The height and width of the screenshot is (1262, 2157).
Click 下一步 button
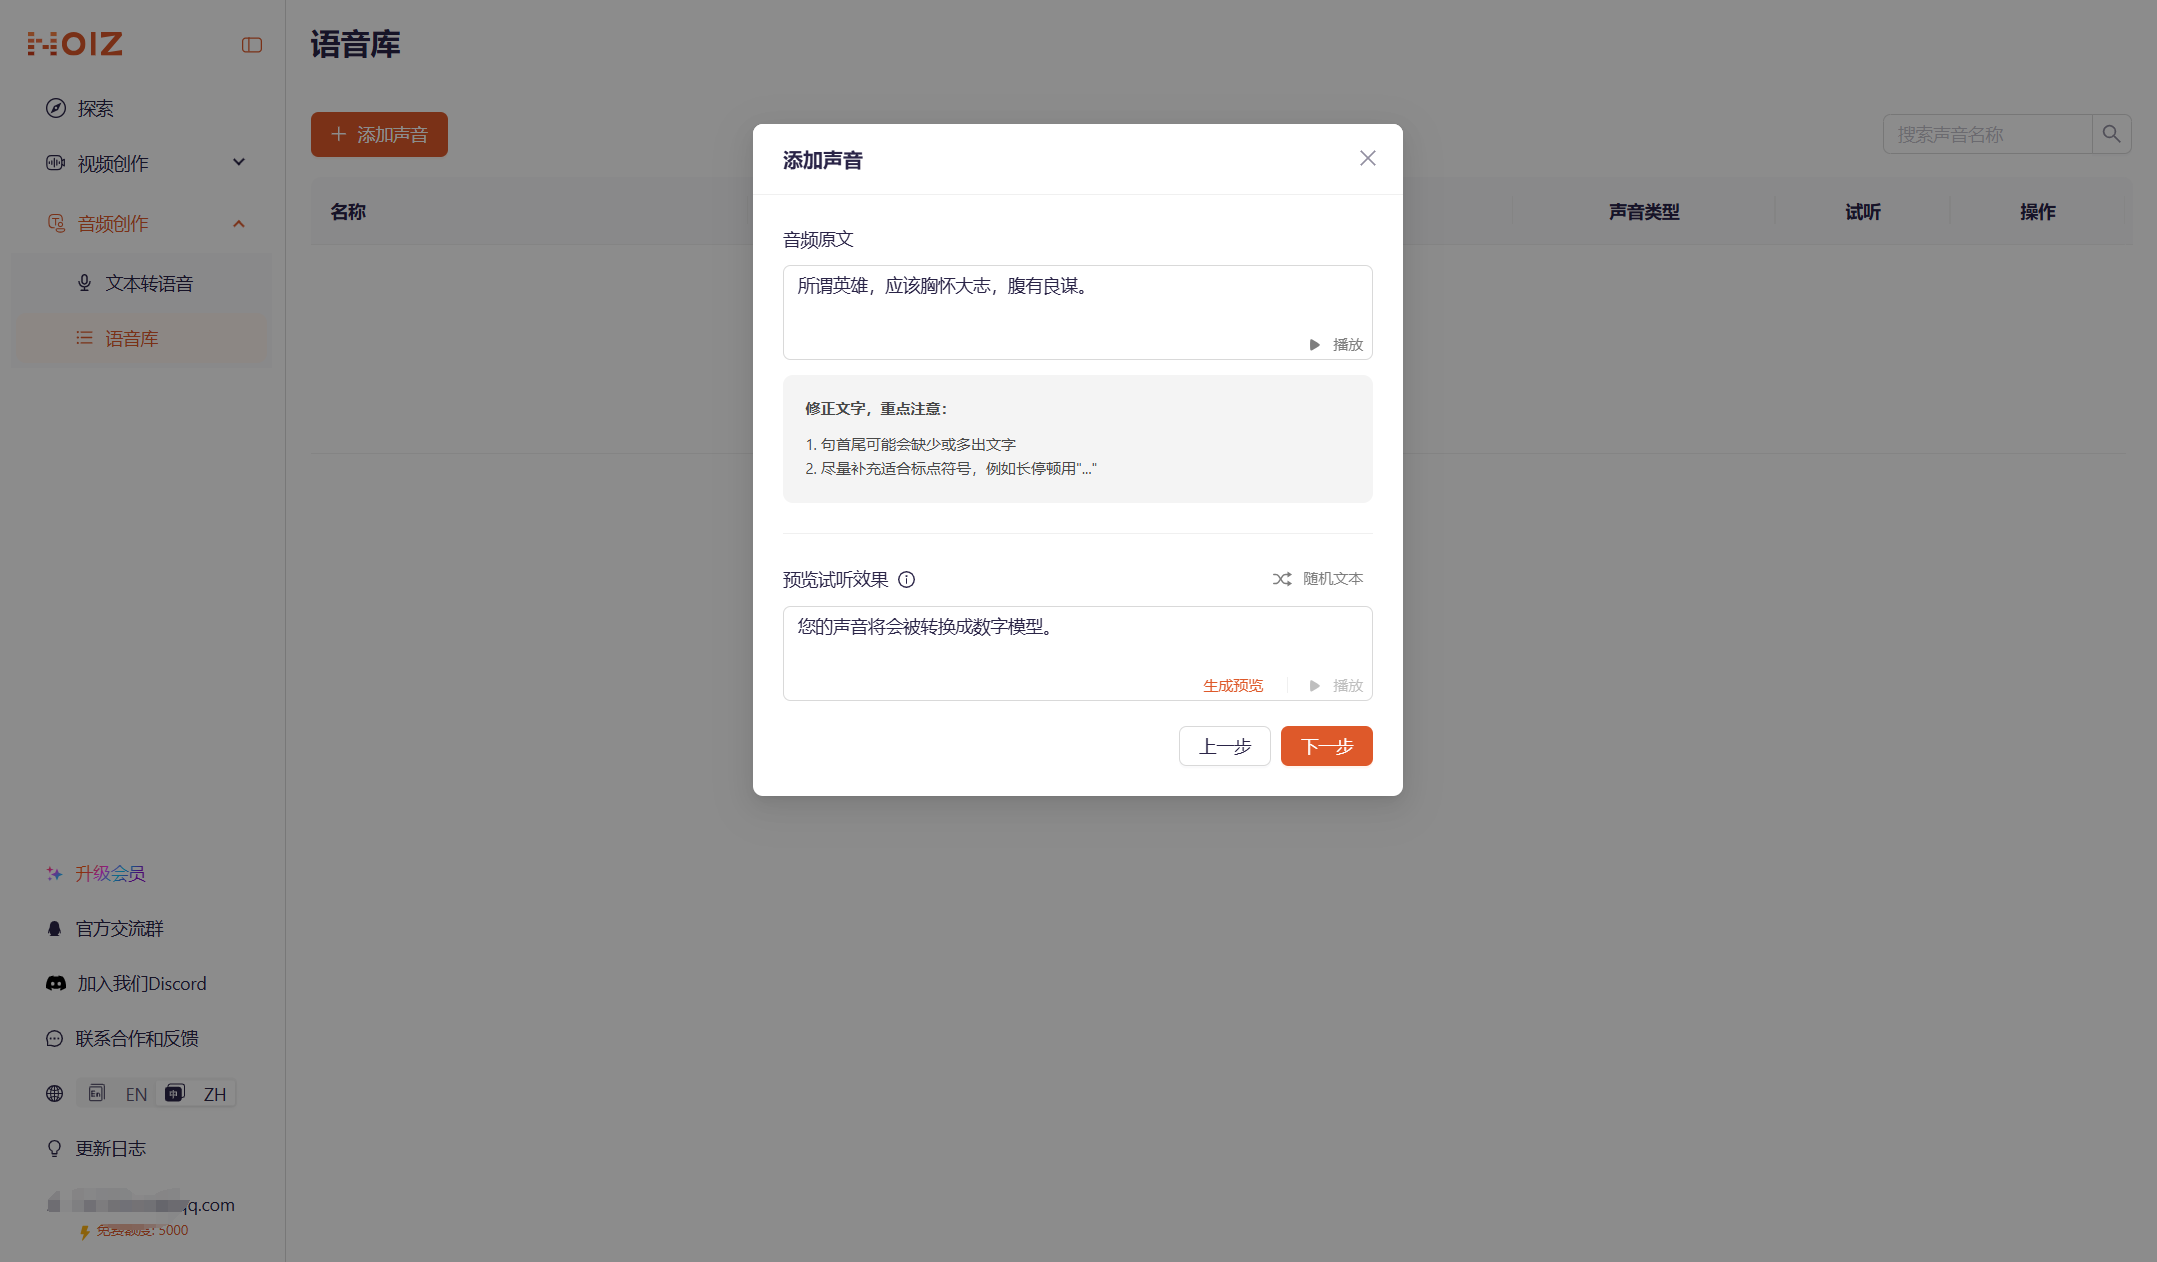[x=1326, y=746]
